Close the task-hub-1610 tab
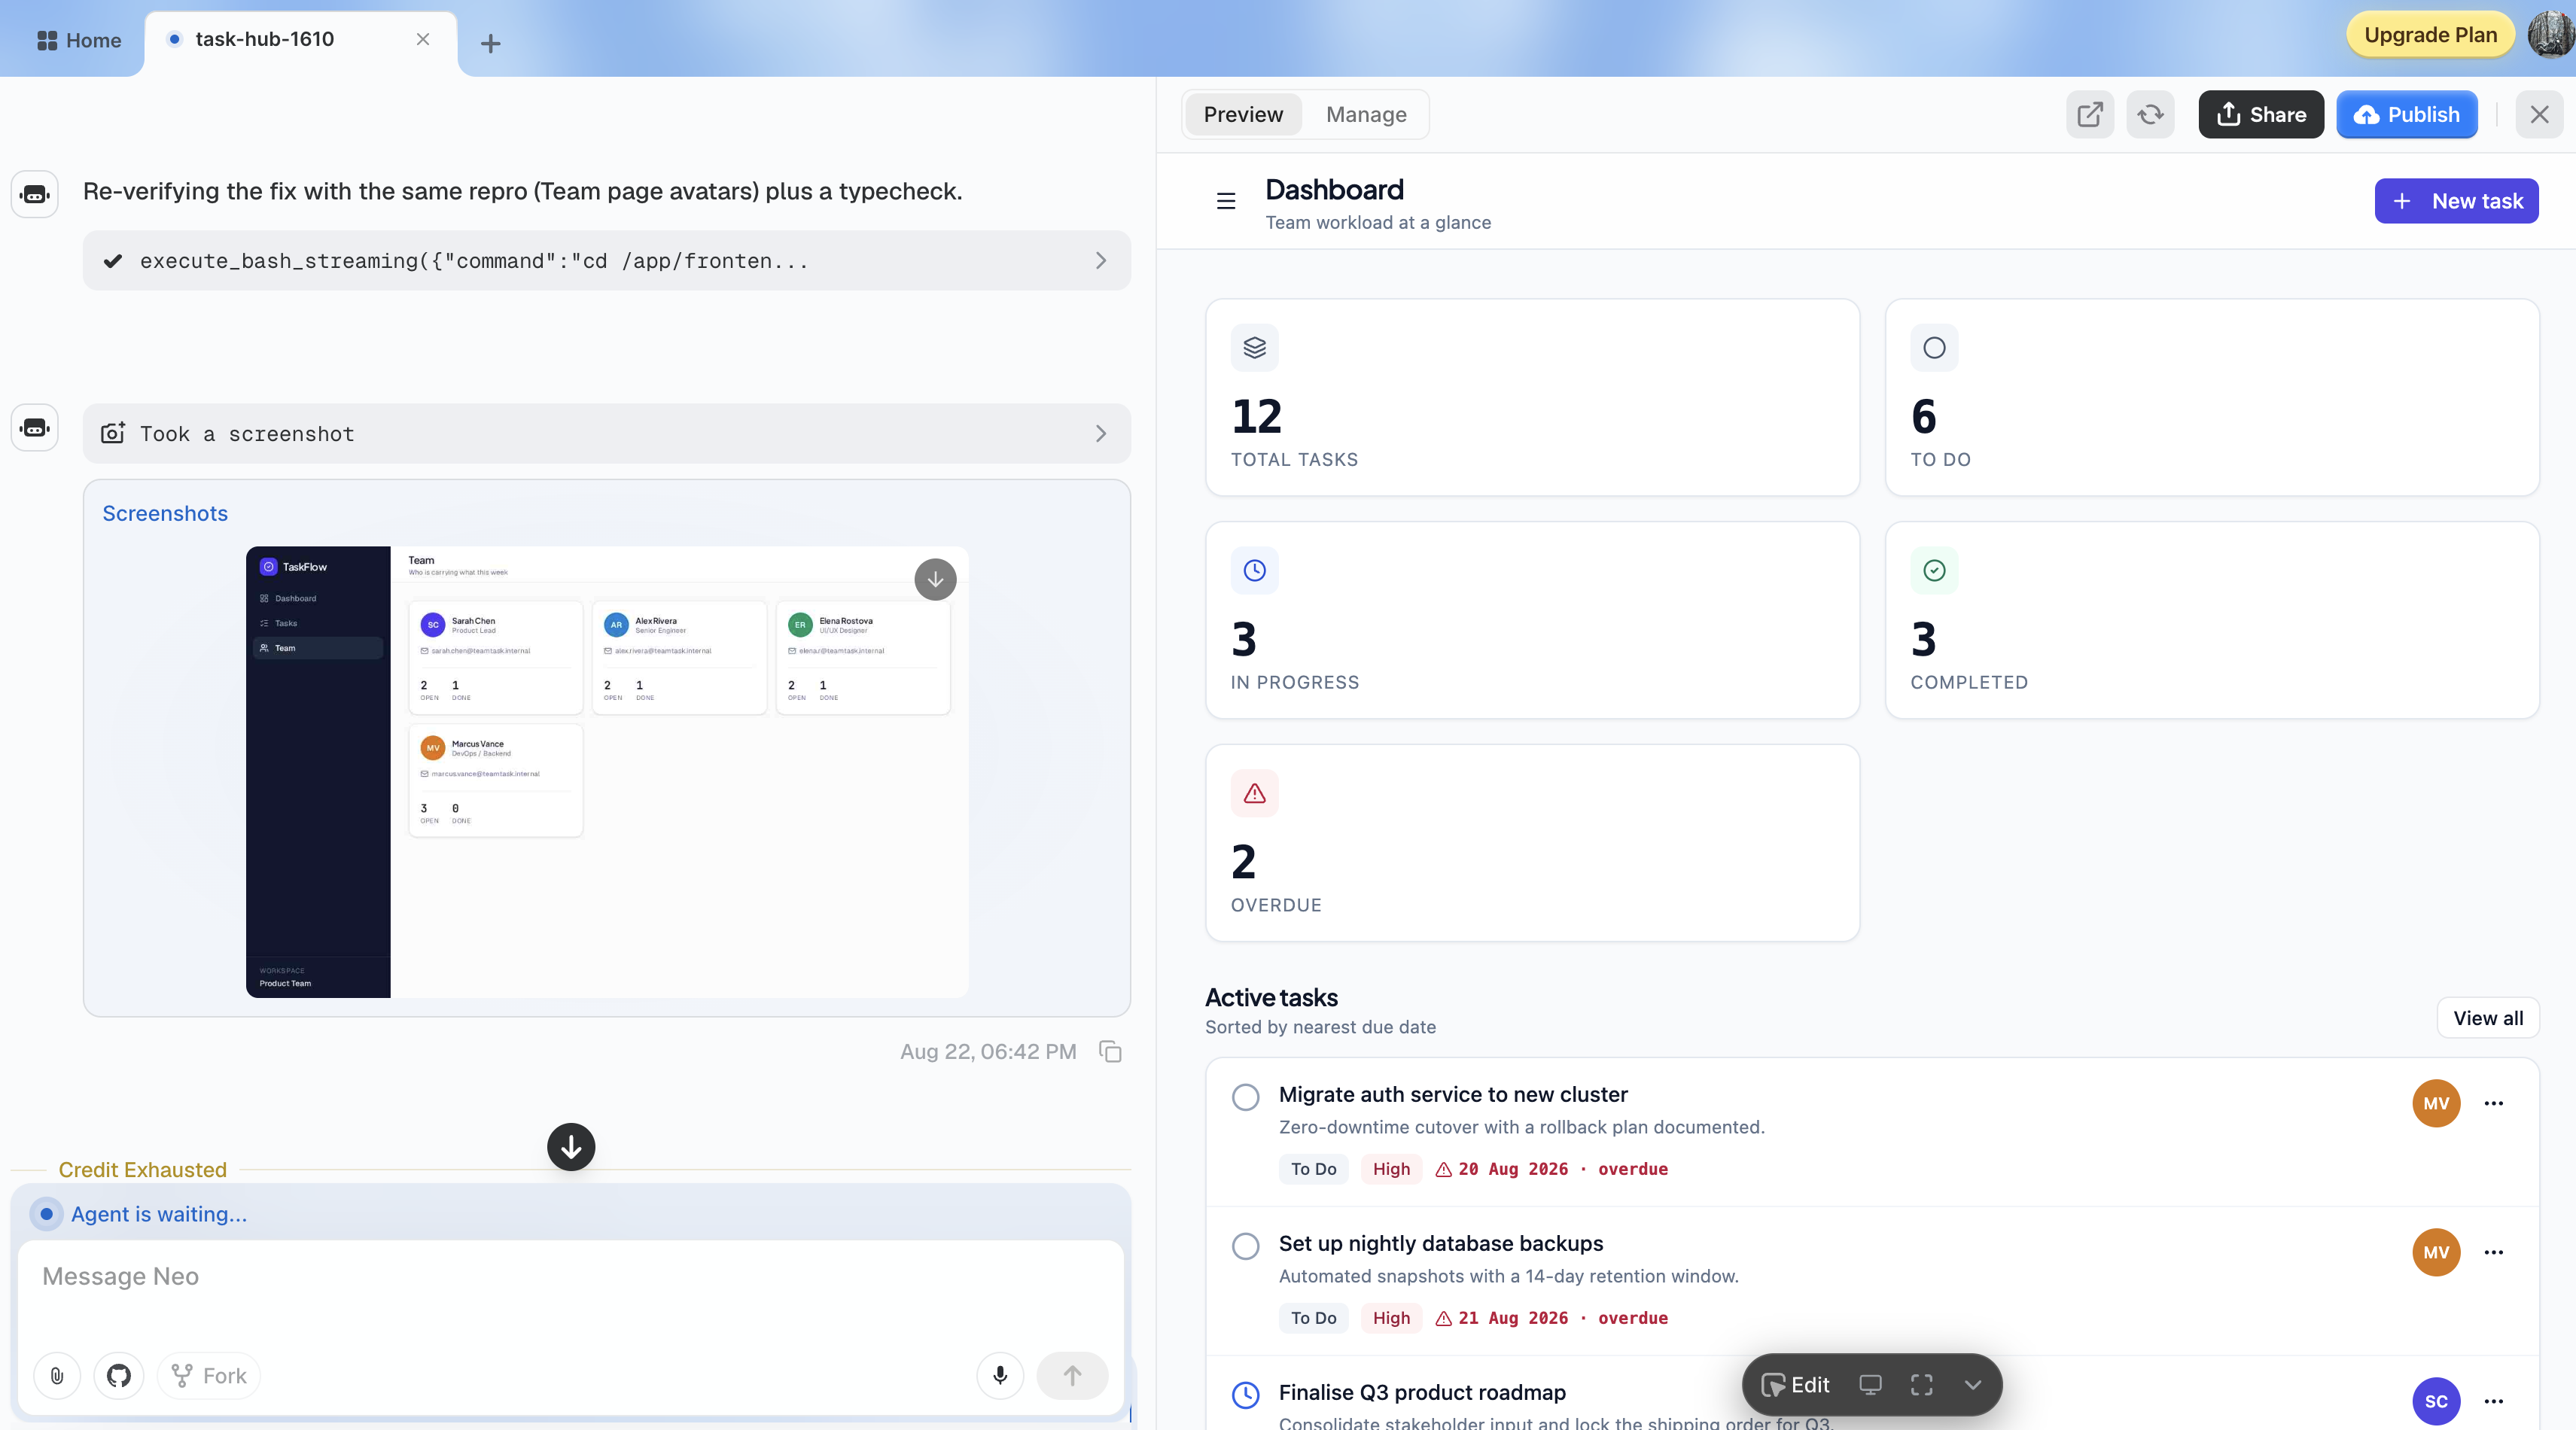2576x1430 pixels. 423,39
